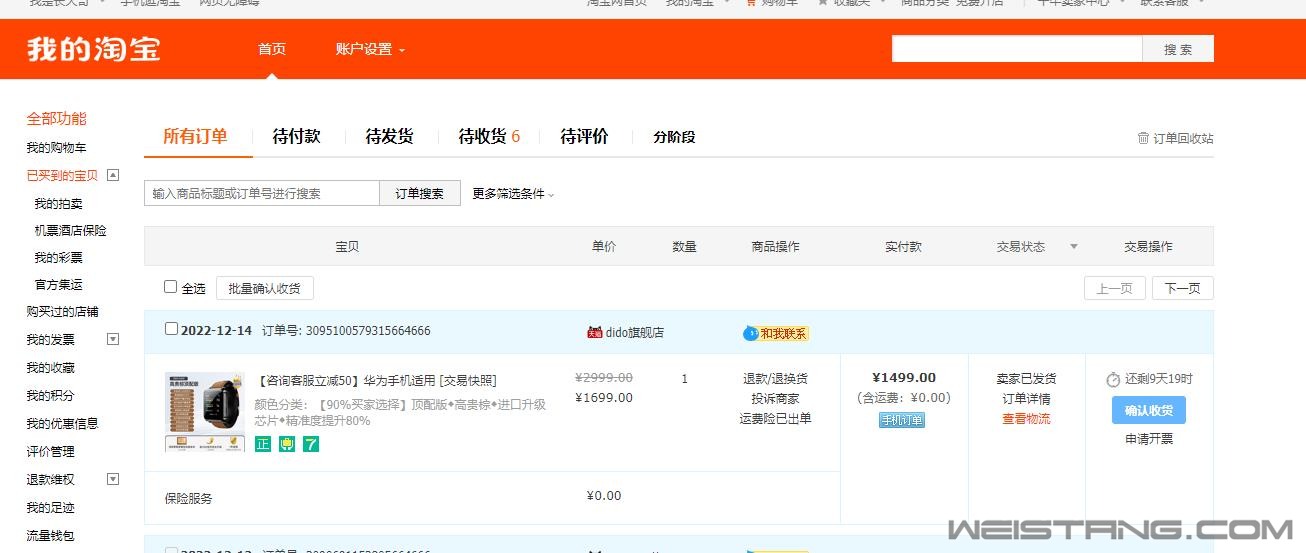The height and width of the screenshot is (553, 1306).
Task: Collapse the 已买到的宝贝 sidebar expander
Action: point(113,175)
